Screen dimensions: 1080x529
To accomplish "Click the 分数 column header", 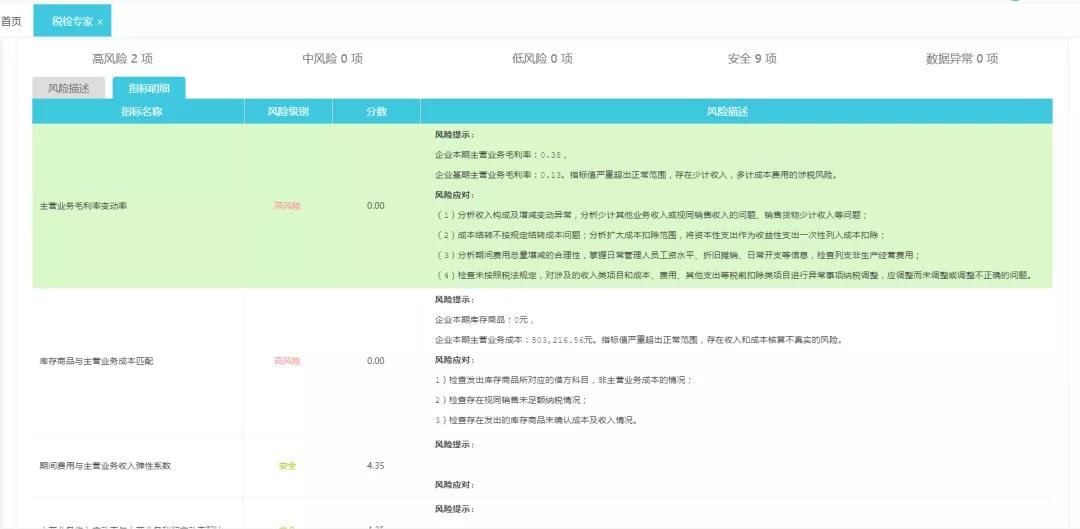I will (376, 112).
